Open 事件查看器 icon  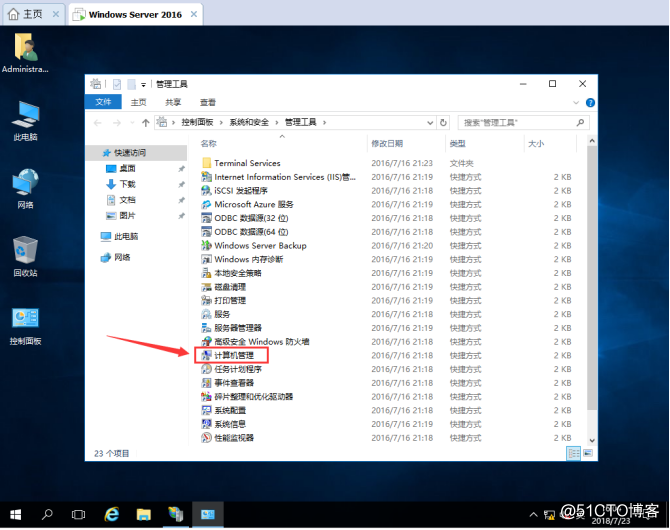coord(206,383)
